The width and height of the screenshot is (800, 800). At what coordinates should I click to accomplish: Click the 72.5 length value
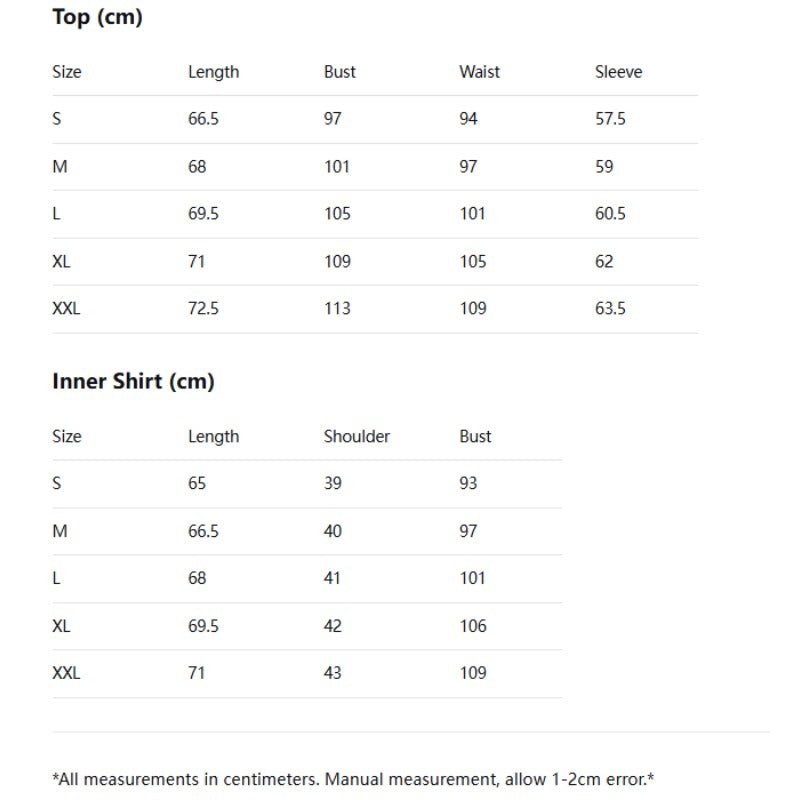coord(203,309)
